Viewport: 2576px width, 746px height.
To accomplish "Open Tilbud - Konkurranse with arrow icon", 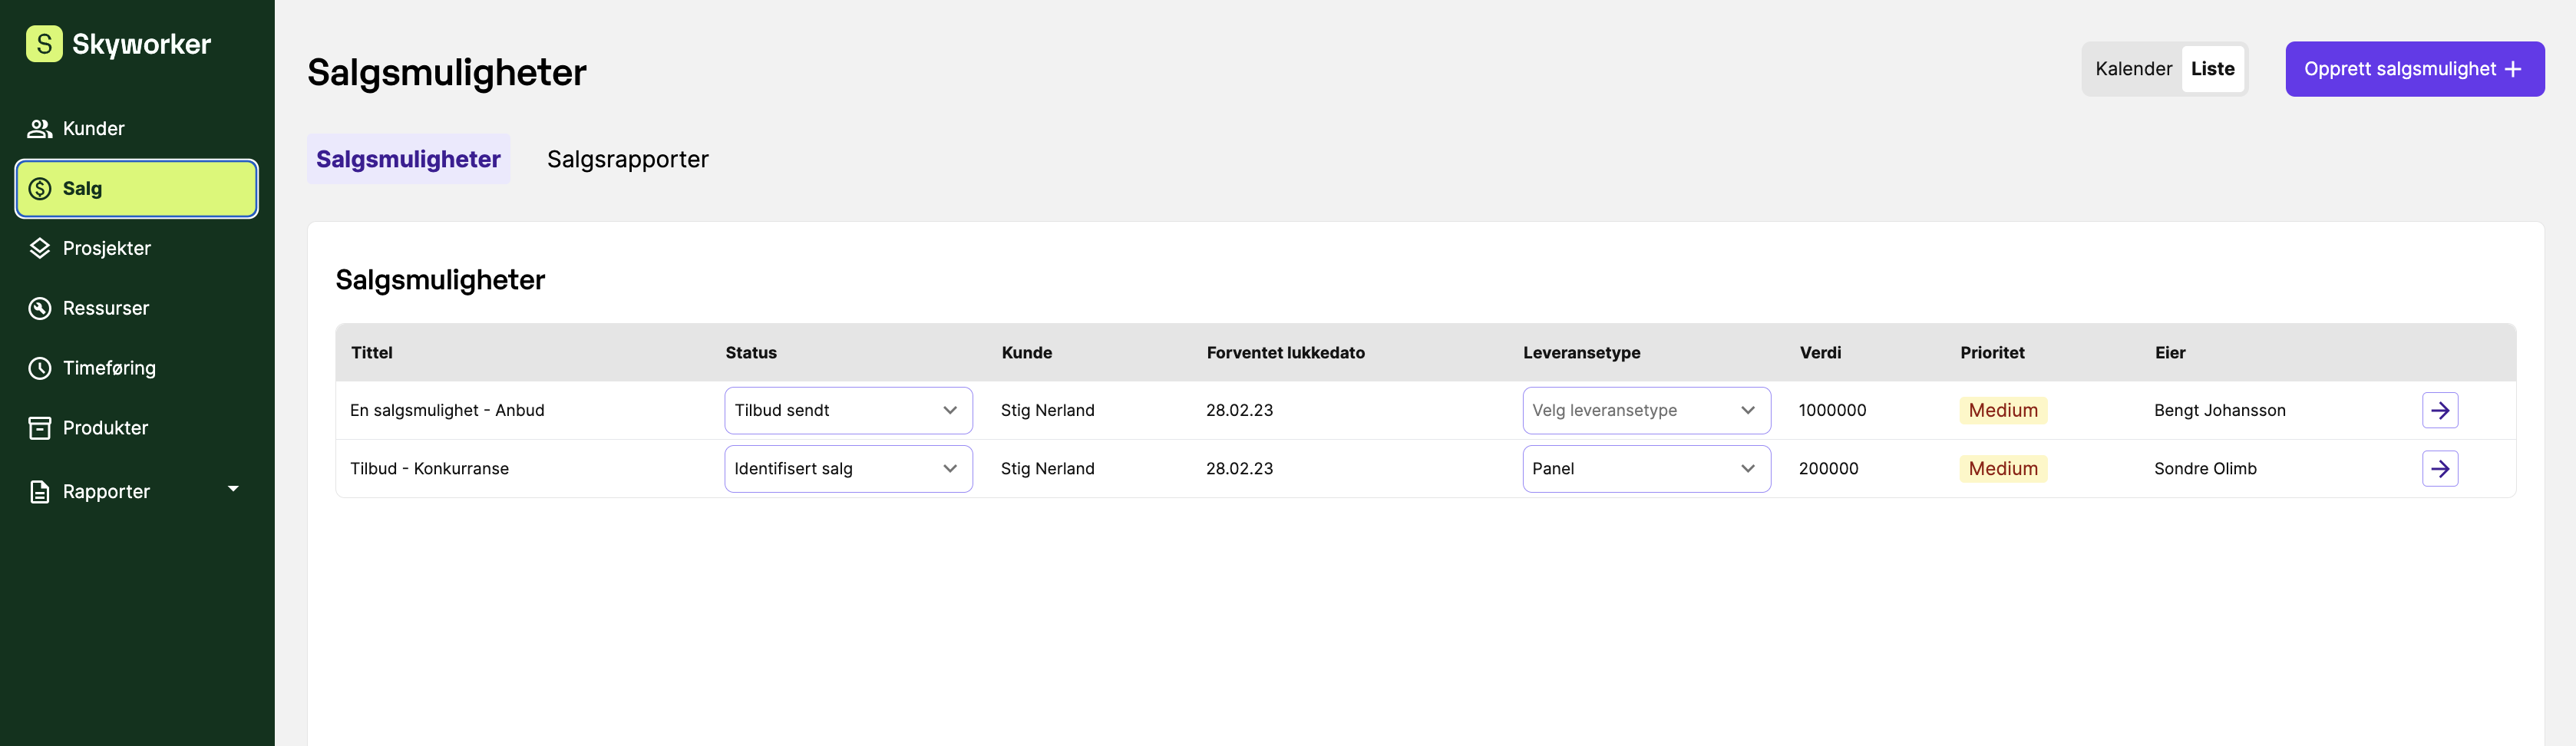I will click(x=2439, y=469).
